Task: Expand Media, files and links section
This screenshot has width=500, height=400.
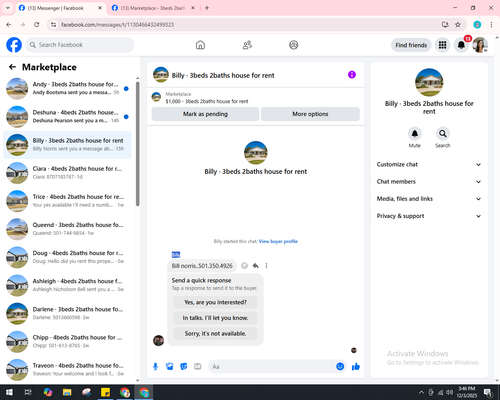Action: pyautogui.click(x=429, y=199)
